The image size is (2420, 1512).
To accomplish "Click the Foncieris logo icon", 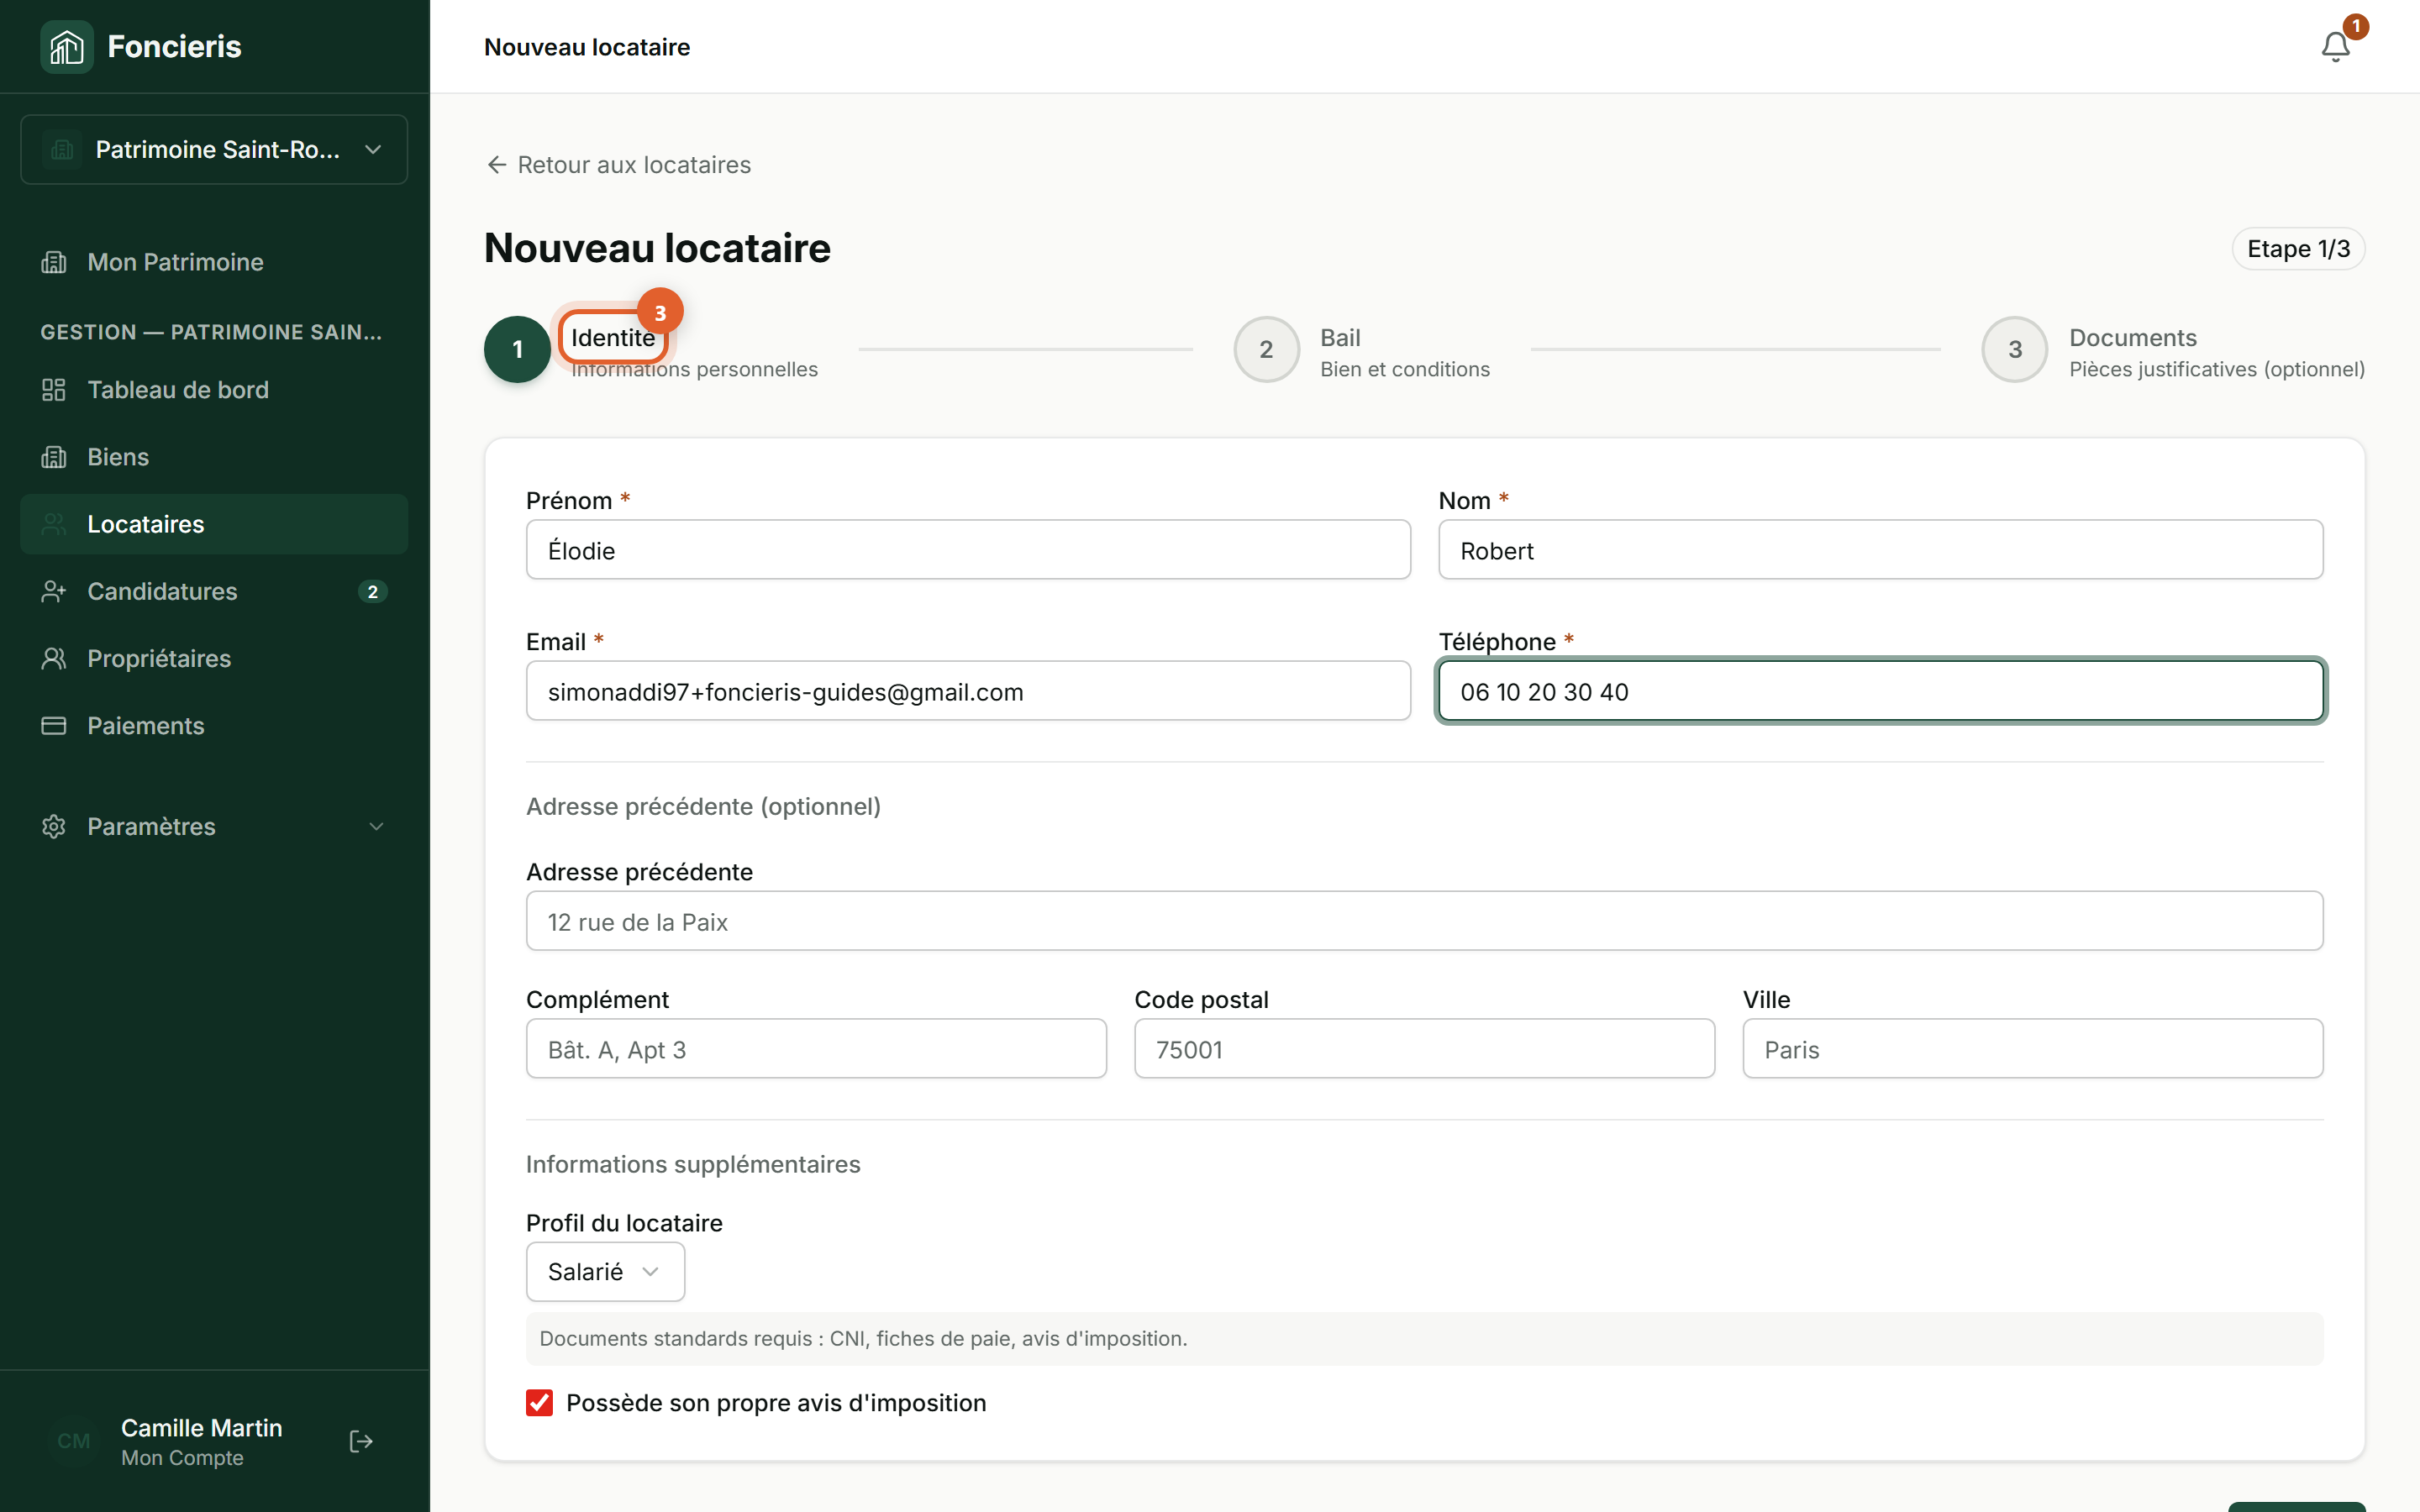I will pos(66,47).
